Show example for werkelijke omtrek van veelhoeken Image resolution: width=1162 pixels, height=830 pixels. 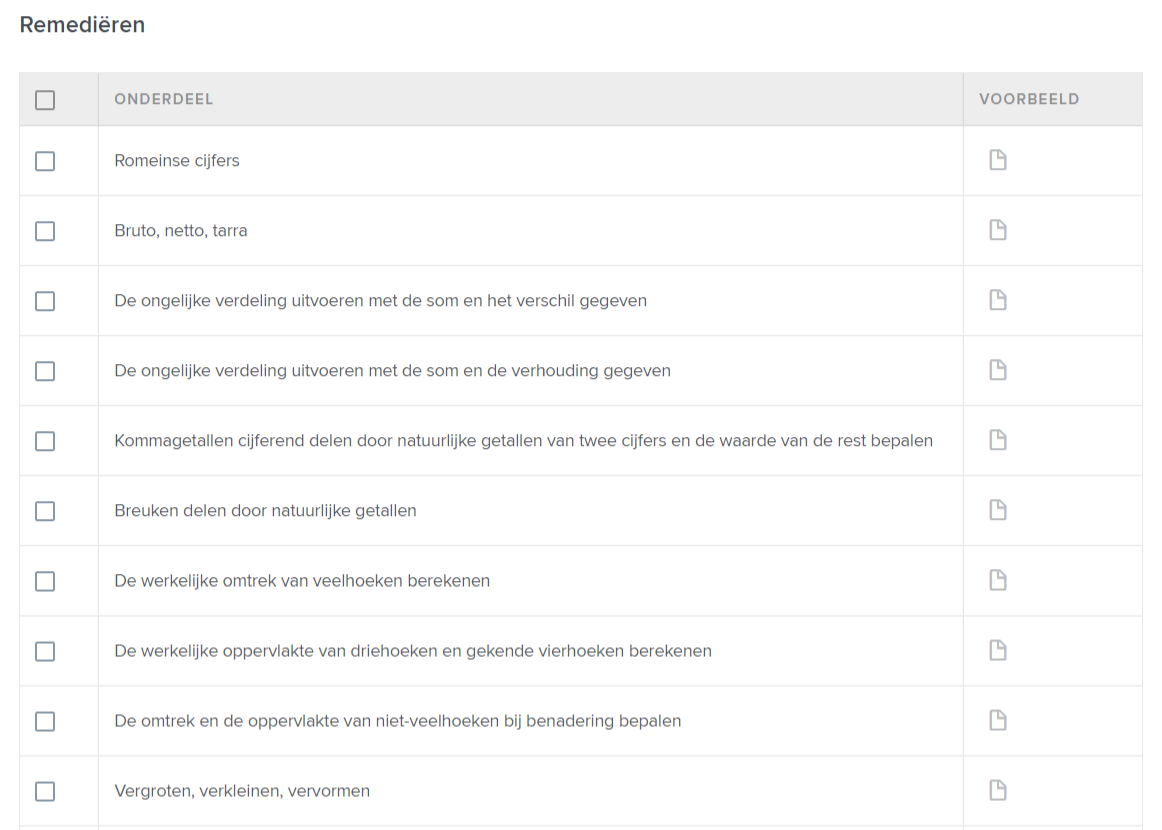pos(997,580)
